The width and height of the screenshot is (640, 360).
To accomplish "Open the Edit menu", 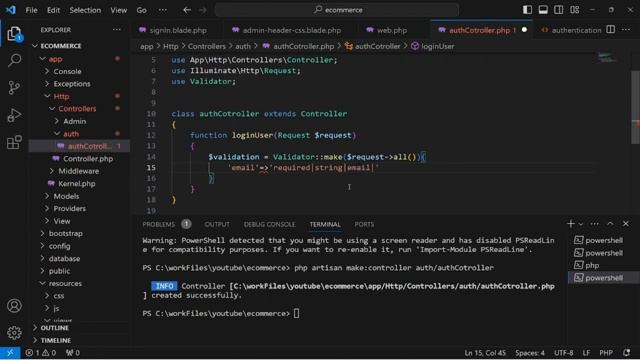I will pos(53,10).
